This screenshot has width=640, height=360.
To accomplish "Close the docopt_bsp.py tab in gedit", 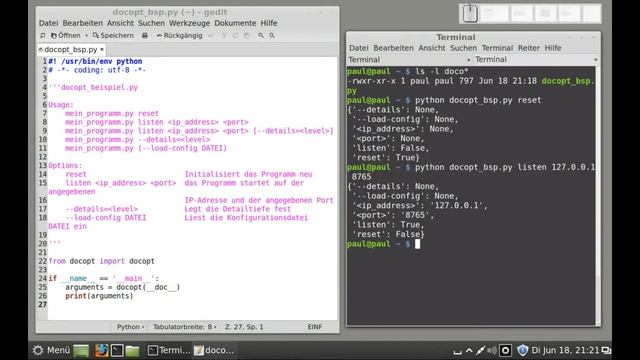I will click(x=102, y=49).
